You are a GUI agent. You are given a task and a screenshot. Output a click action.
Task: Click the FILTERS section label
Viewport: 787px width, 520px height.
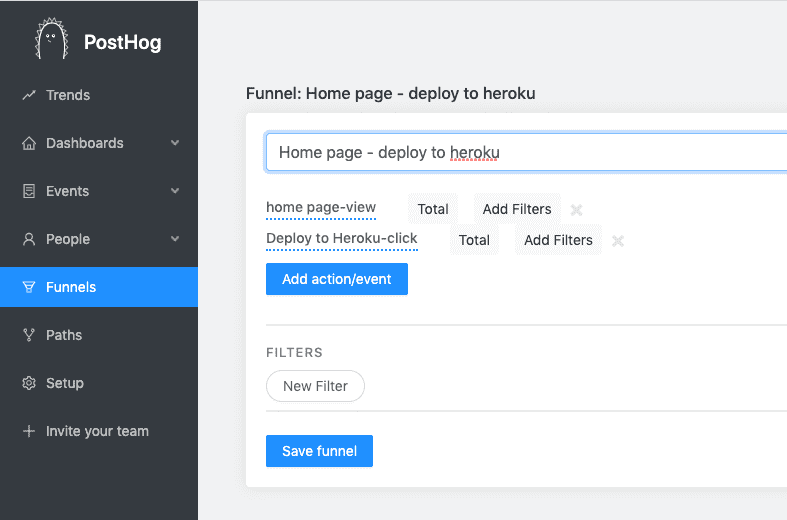(294, 352)
